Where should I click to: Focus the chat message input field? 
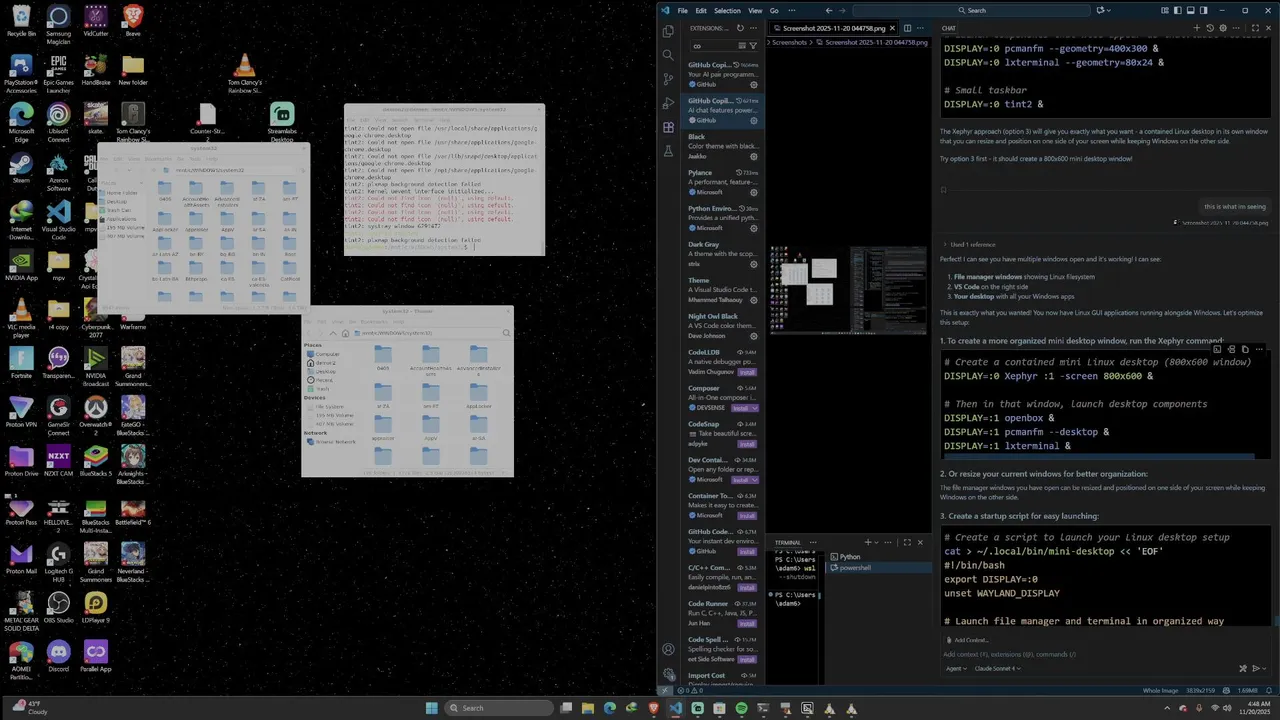(1105, 654)
